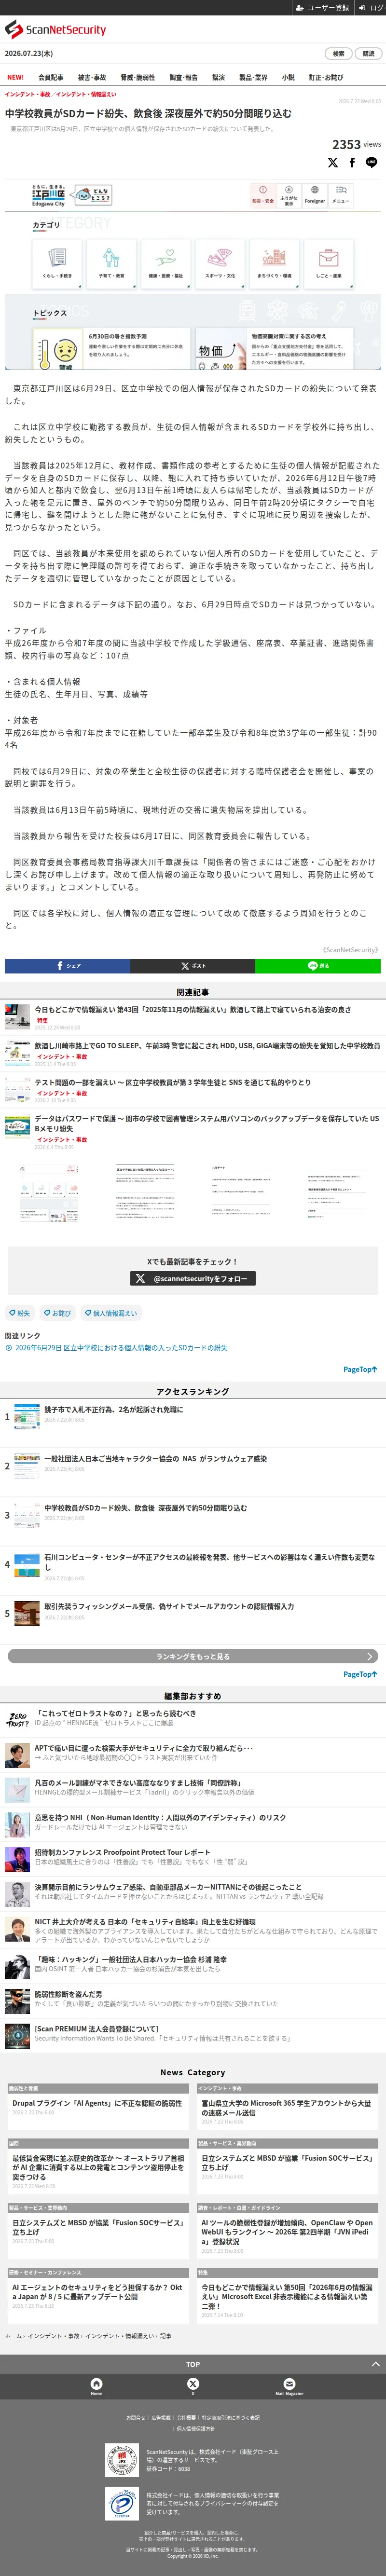Click the Foreigner globe icon
The height and width of the screenshot is (2576, 386).
[315, 194]
